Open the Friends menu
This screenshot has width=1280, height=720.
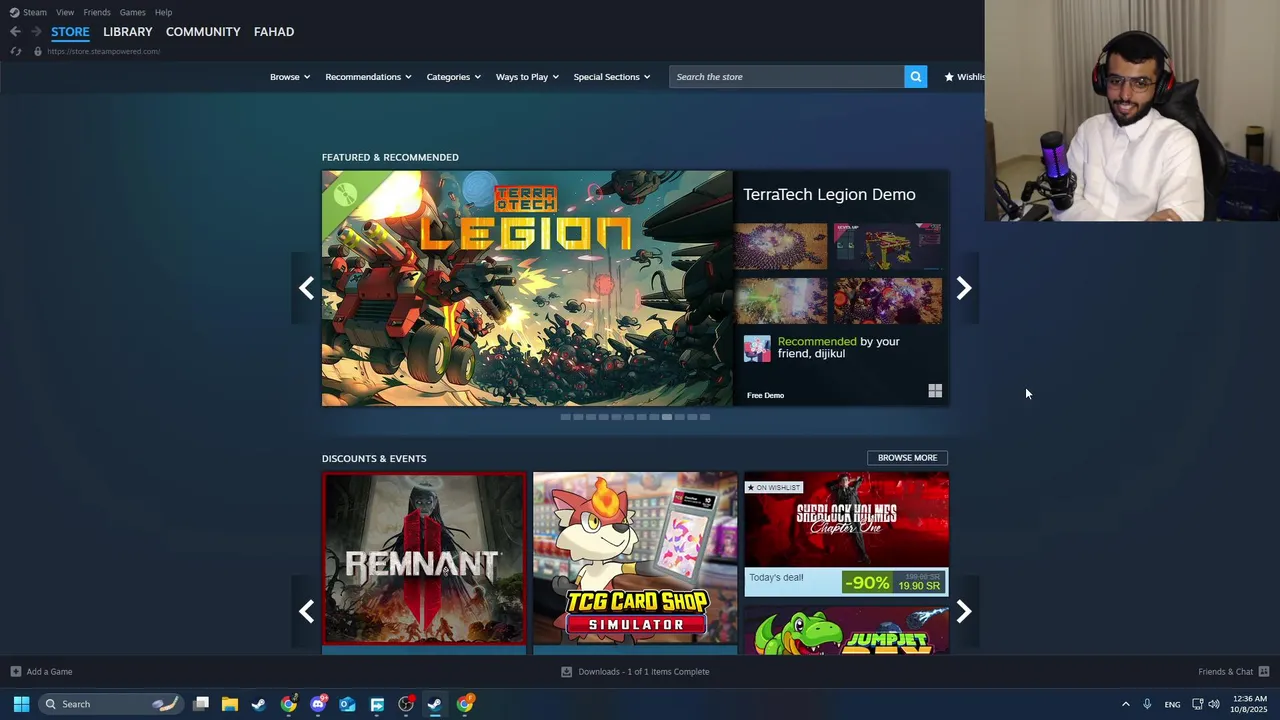(97, 12)
